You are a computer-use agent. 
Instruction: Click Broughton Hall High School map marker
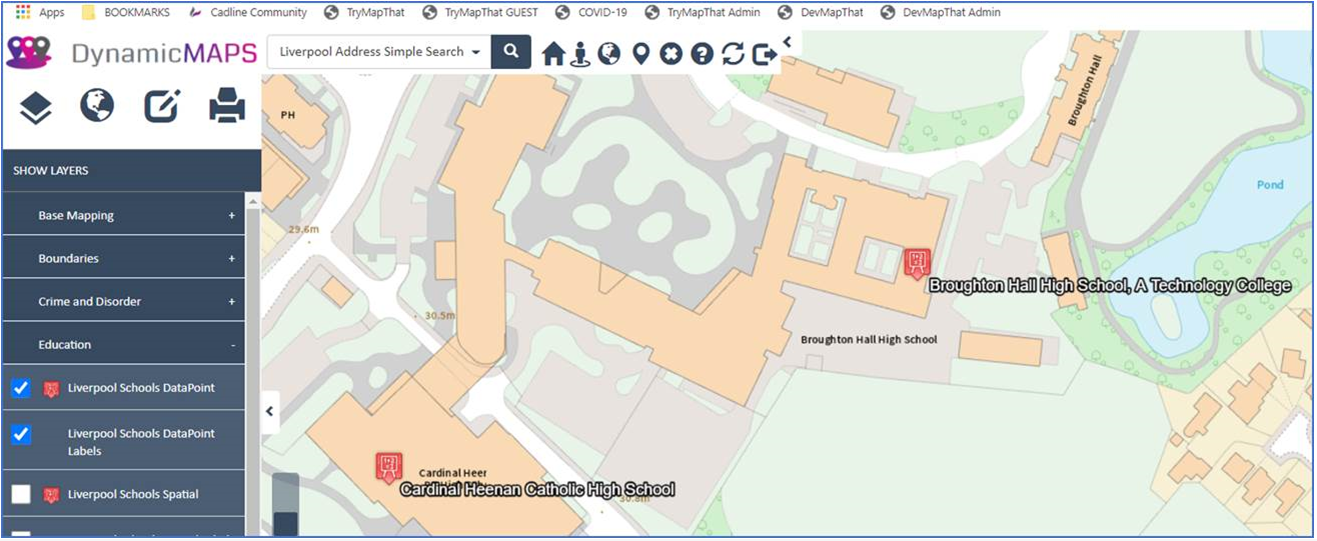[x=917, y=263]
